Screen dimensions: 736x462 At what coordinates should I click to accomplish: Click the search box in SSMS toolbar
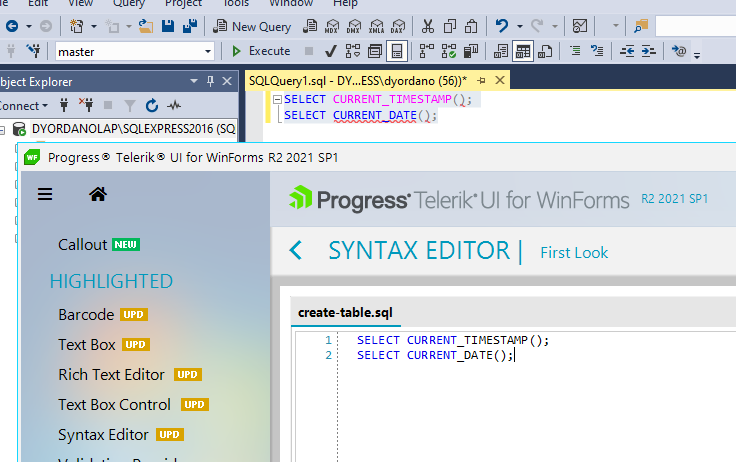[x=696, y=26]
